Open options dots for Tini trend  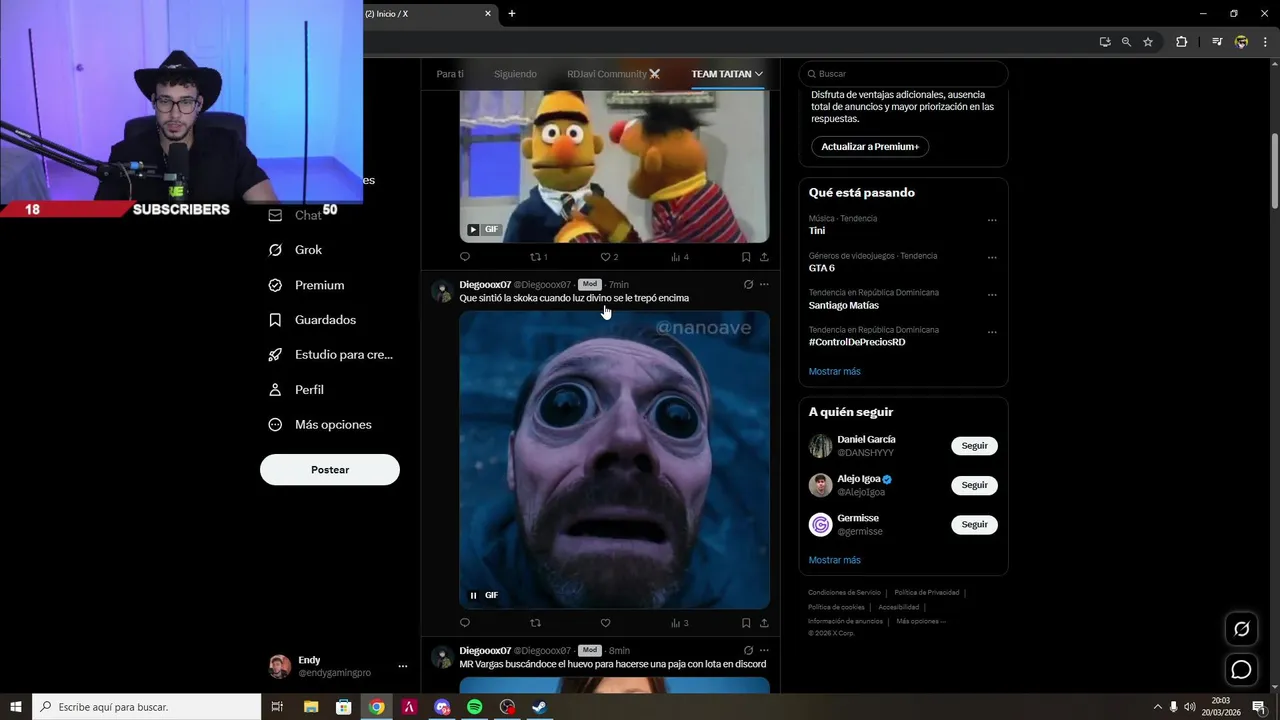point(992,220)
